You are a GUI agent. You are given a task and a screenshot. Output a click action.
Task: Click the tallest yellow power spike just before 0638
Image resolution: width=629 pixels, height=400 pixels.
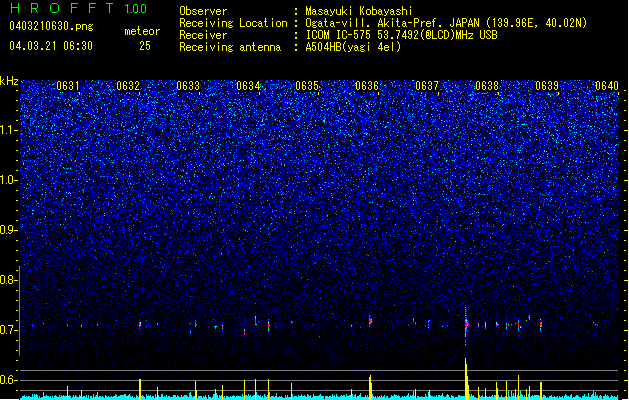467,378
